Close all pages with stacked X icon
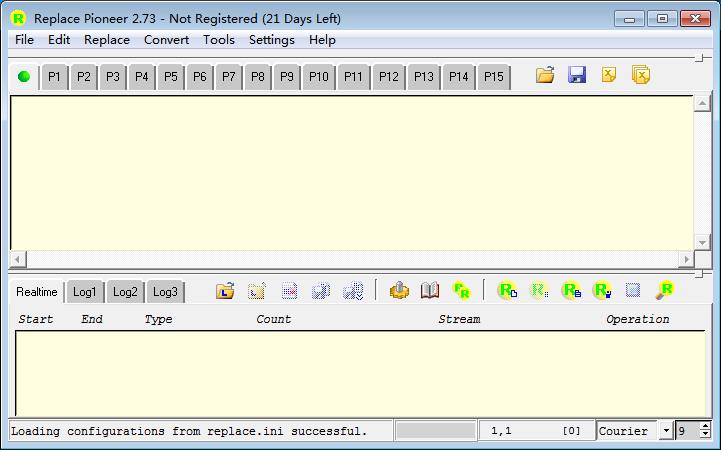721x450 pixels. pyautogui.click(x=641, y=74)
